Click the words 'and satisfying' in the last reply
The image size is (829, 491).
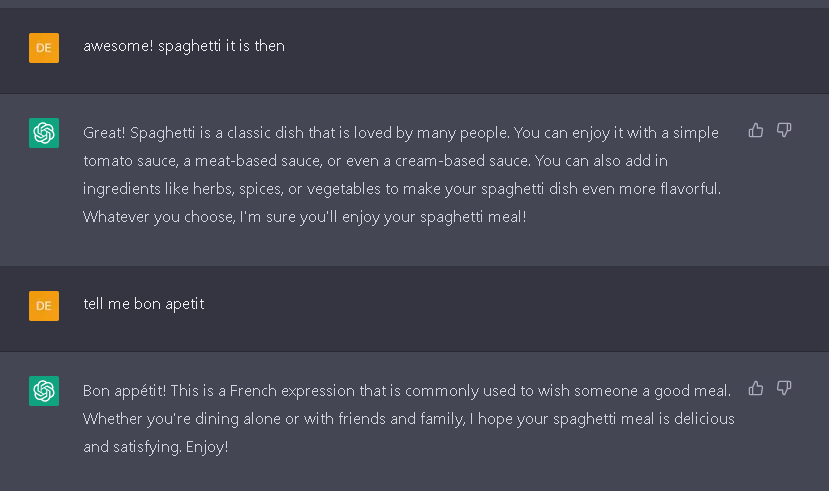(130, 446)
